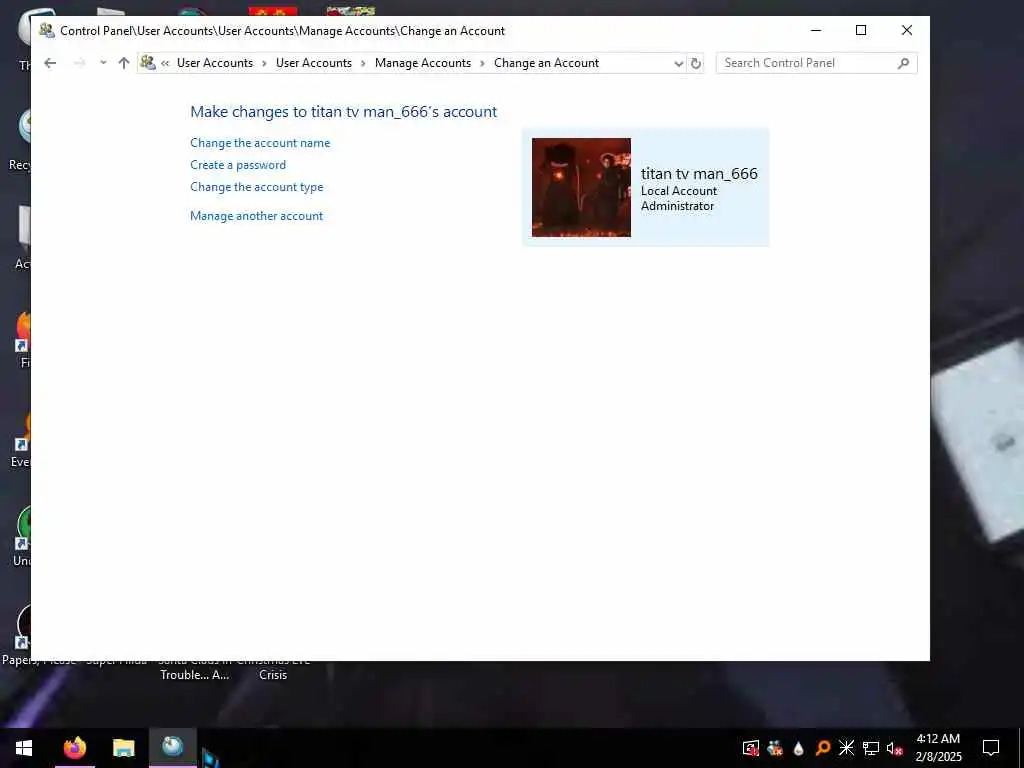Image resolution: width=1024 pixels, height=768 pixels.
Task: Select the Trouble... A... desktop shortcut
Action: [195, 668]
